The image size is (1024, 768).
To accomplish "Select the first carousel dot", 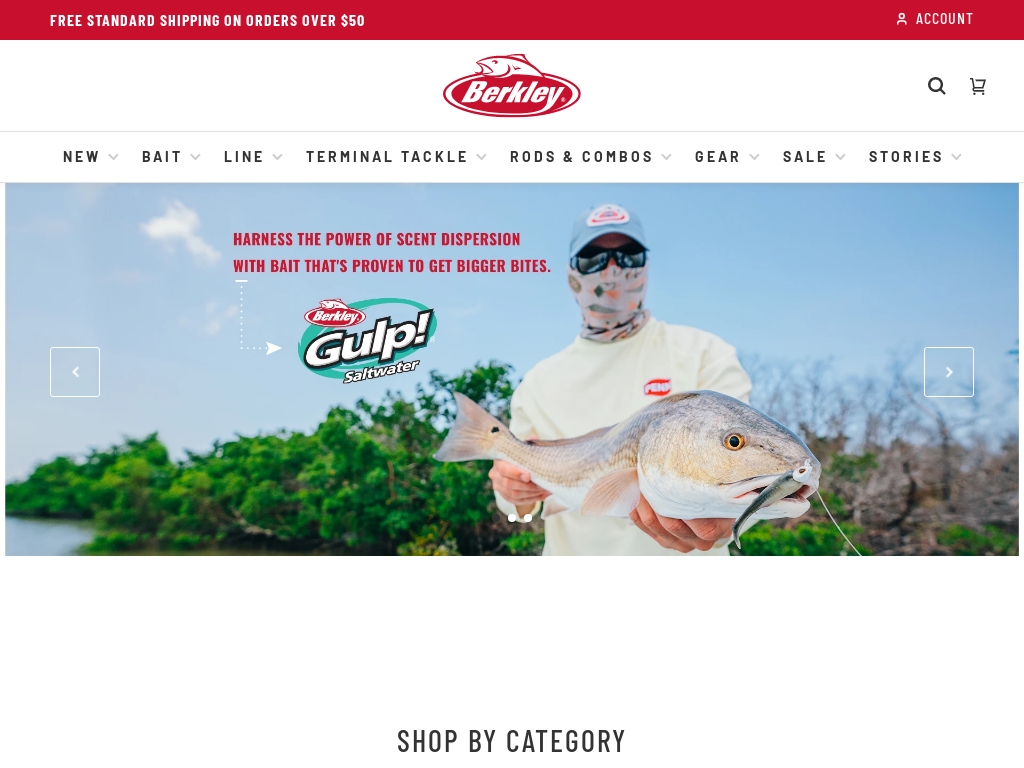I will [512, 518].
